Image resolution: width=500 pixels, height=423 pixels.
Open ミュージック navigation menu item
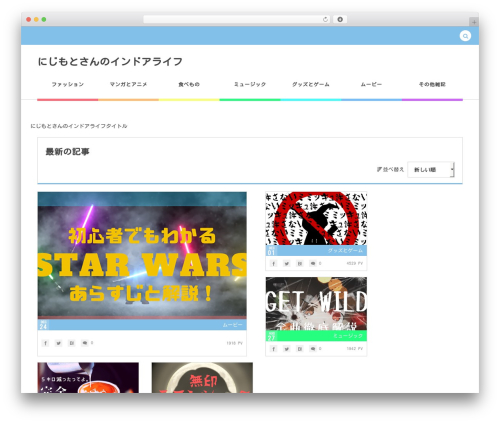pos(250,84)
